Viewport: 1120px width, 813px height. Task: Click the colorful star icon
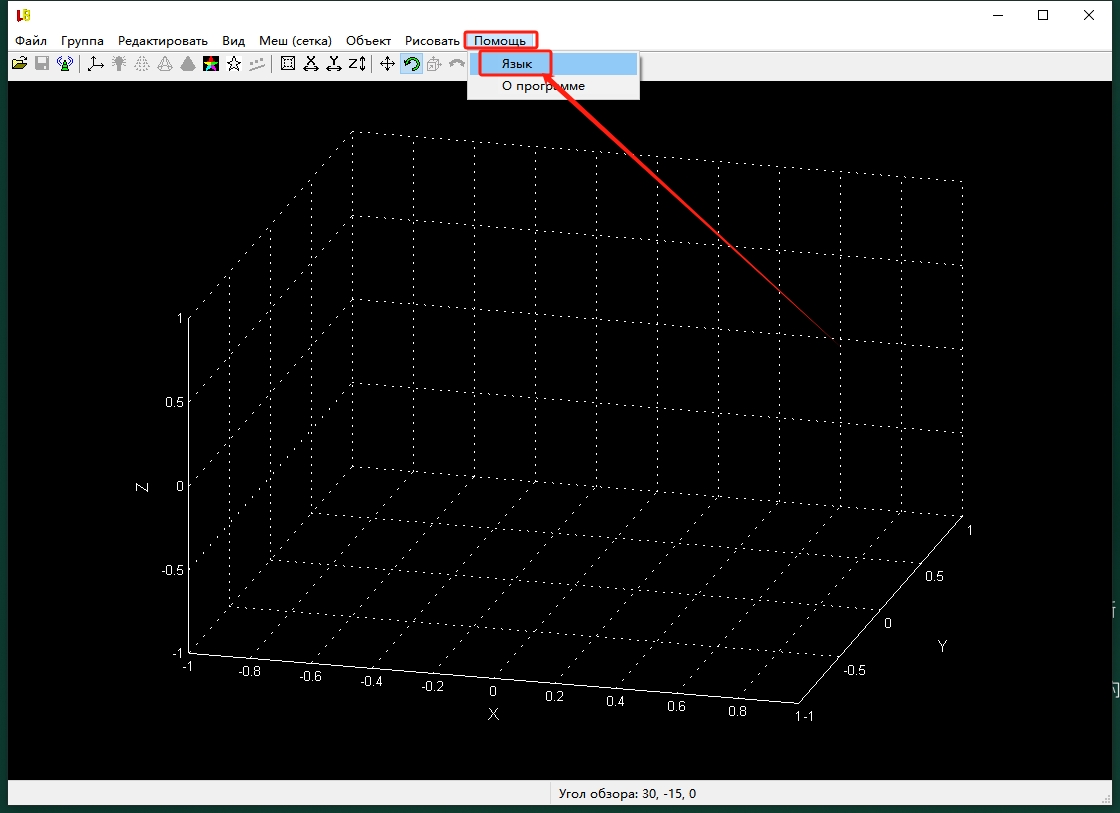(211, 64)
